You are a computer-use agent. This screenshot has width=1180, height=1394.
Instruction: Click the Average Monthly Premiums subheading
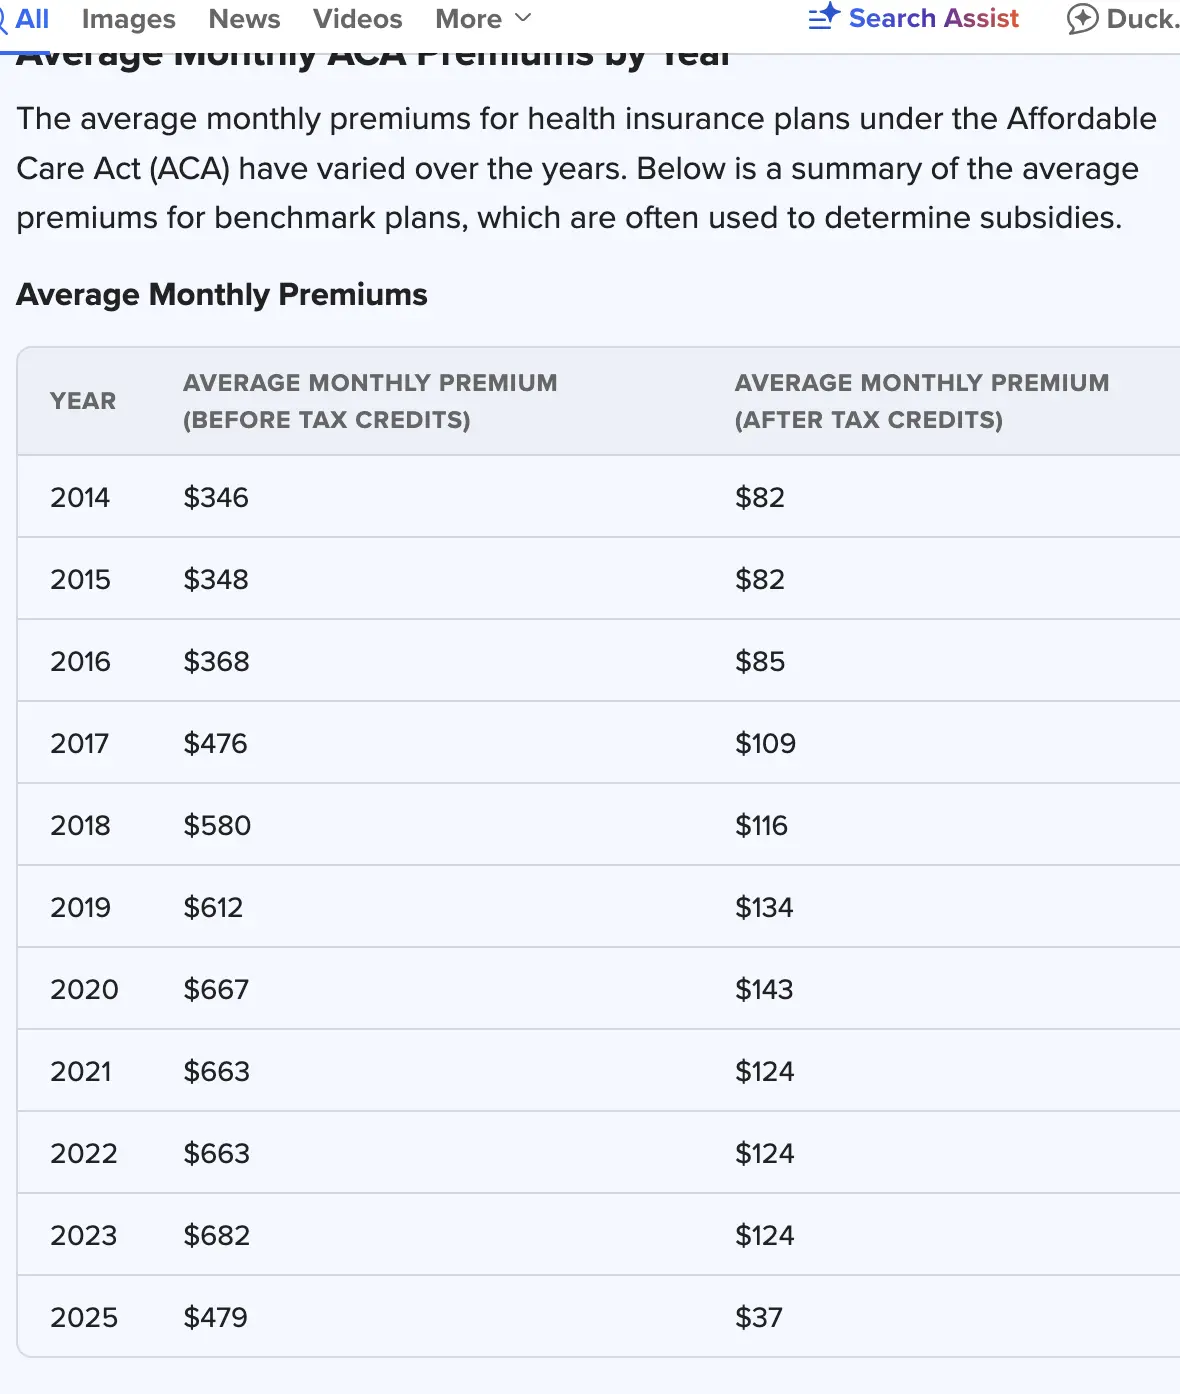222,295
